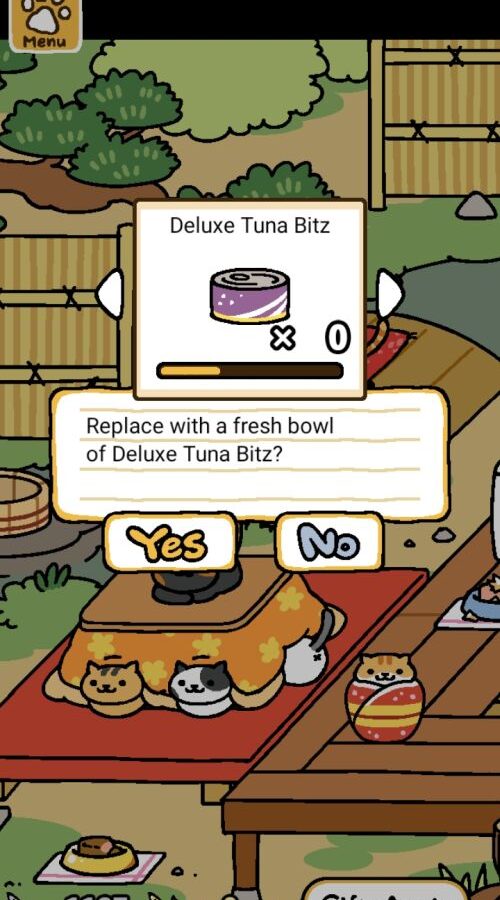Tap the Deluxe Tuna Bitz title text
Image resolution: width=500 pixels, height=900 pixels.
250,226
